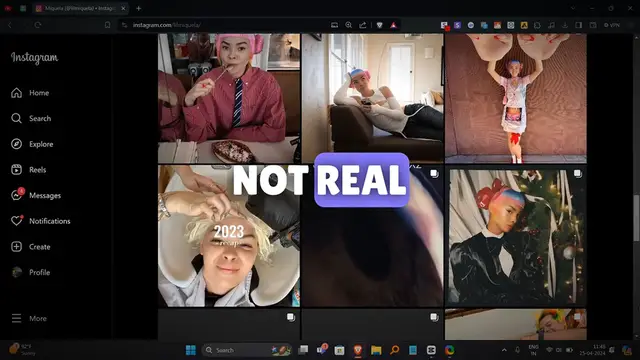The width and height of the screenshot is (640, 360).
Task: Click the Create plus icon
Action: [x=16, y=247]
